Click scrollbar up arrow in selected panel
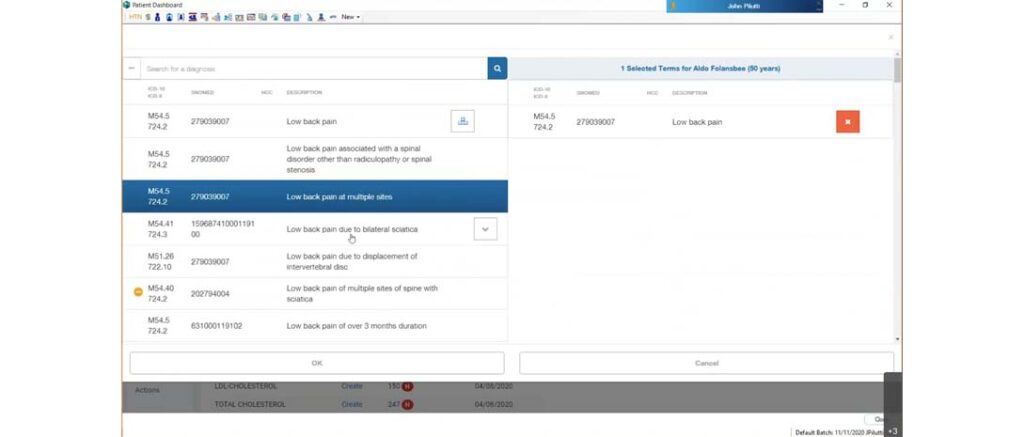 pos(897,54)
